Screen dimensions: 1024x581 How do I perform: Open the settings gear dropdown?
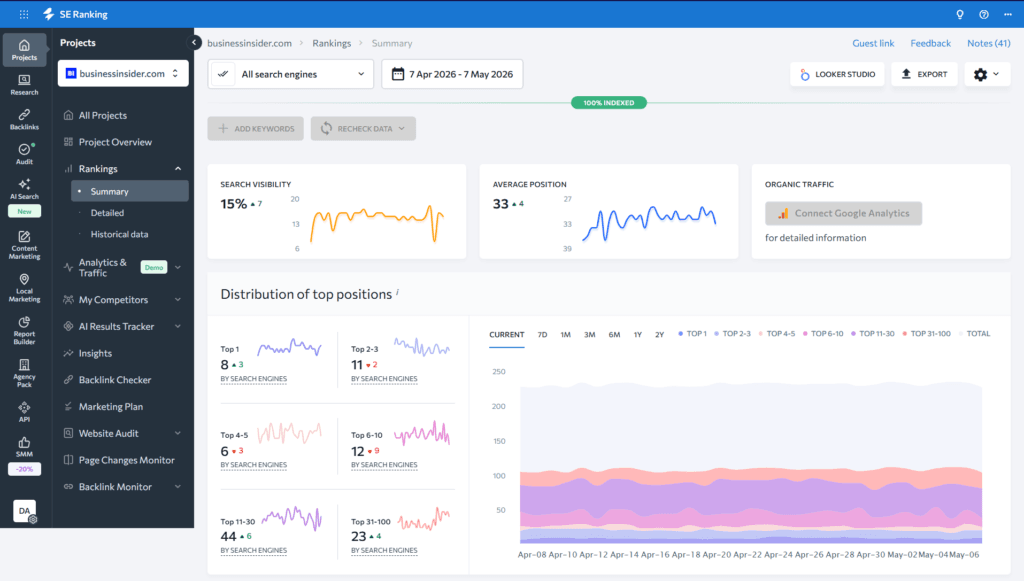(x=987, y=74)
